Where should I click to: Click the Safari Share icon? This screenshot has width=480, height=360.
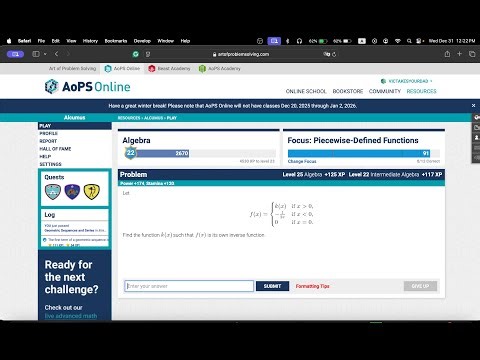(x=447, y=54)
